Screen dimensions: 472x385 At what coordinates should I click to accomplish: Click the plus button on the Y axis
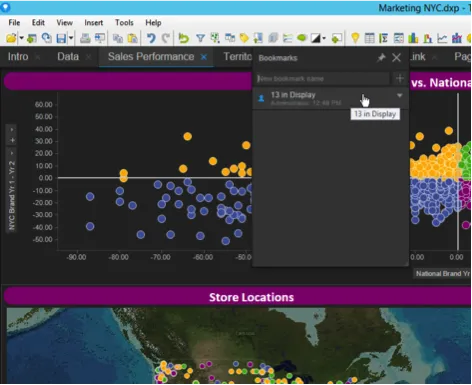click(x=12, y=140)
